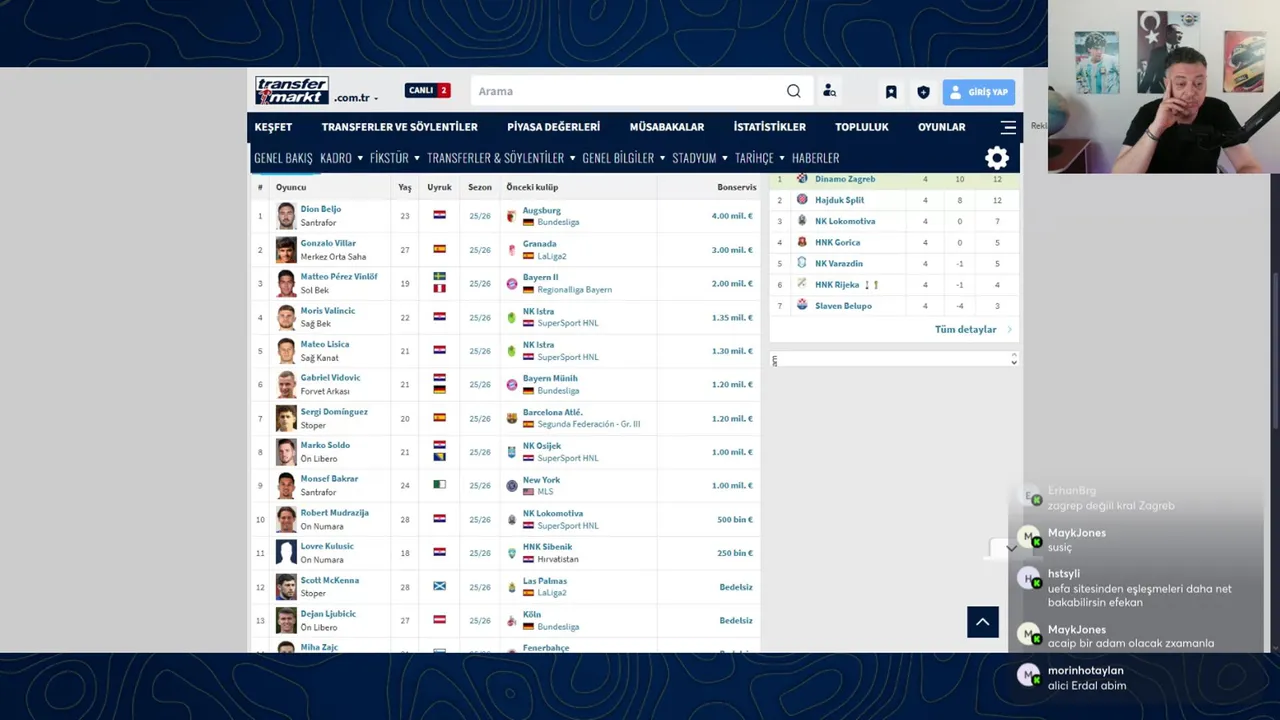Open Sergi Domínguez player link
This screenshot has height=720, width=1280.
pos(334,411)
